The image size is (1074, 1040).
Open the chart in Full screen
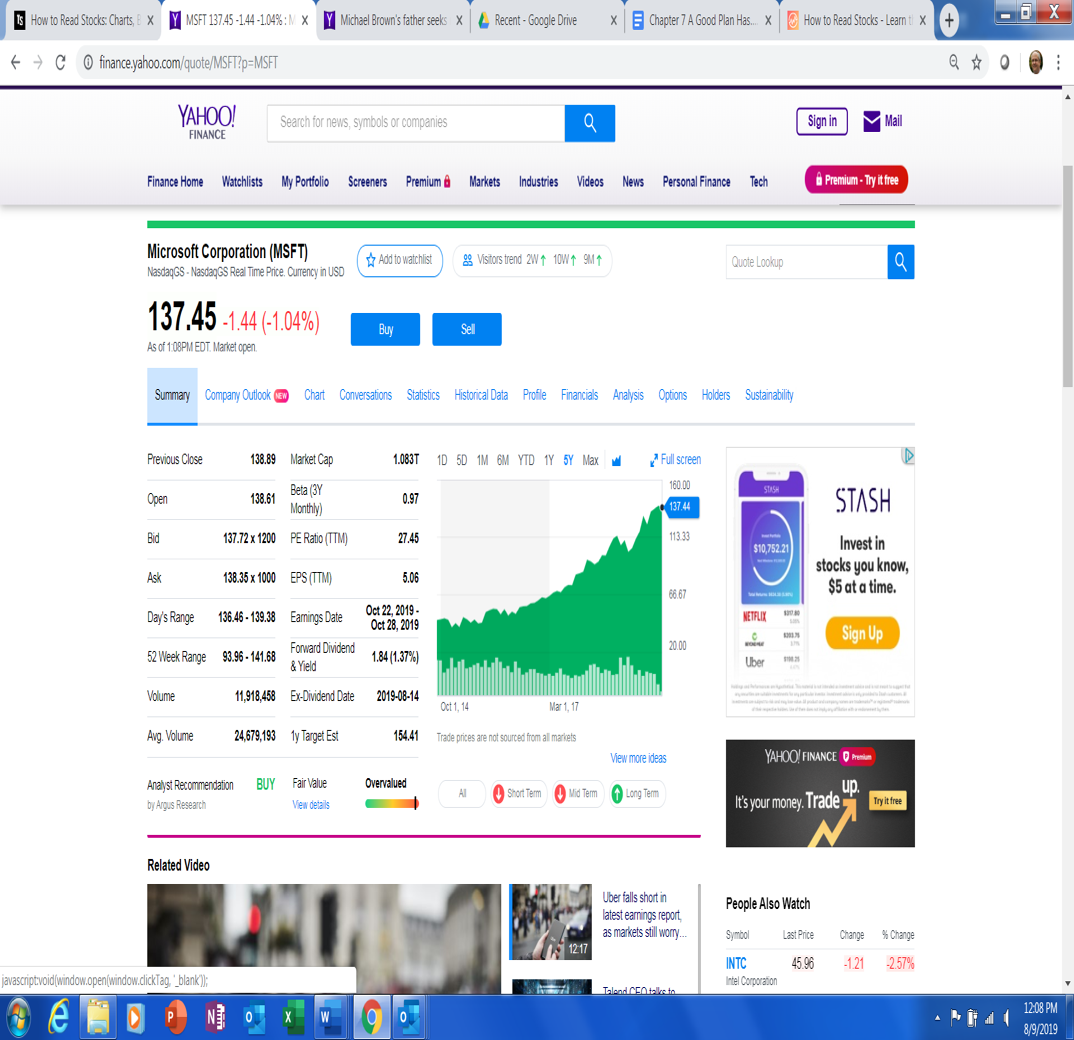[x=675, y=460]
